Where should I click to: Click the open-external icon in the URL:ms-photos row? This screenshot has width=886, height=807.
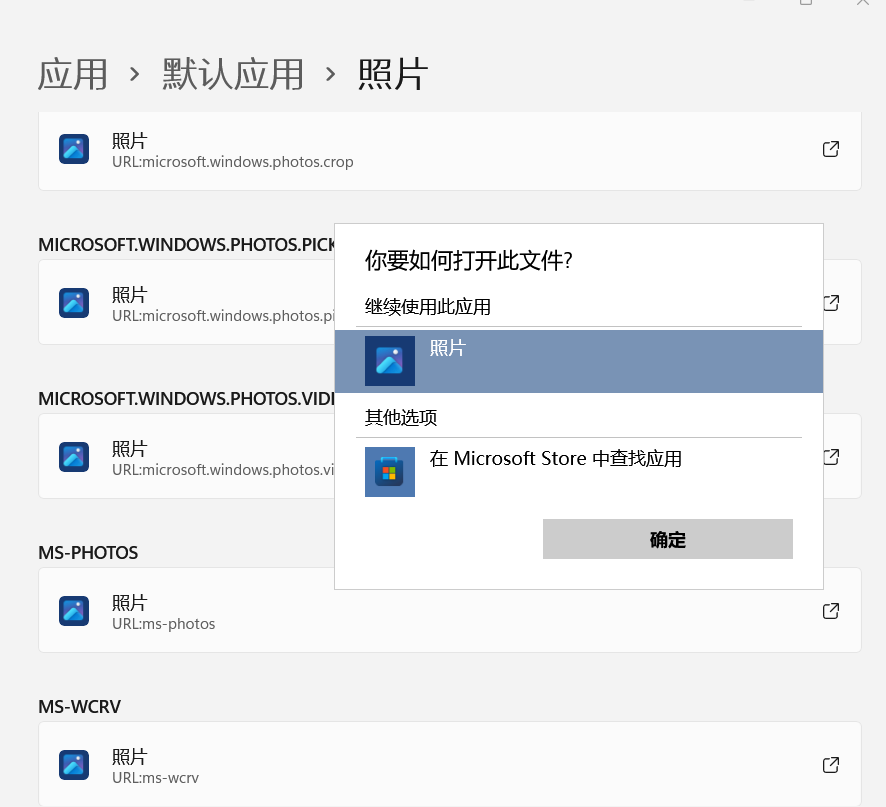click(x=830, y=611)
